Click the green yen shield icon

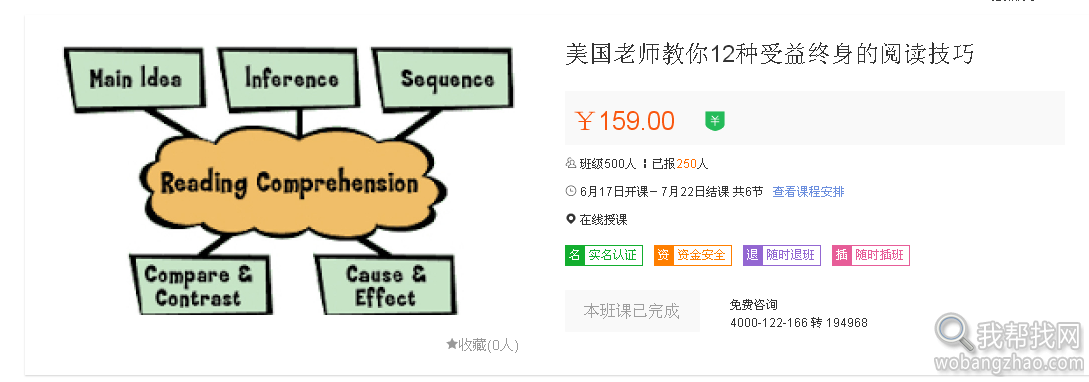click(x=715, y=122)
